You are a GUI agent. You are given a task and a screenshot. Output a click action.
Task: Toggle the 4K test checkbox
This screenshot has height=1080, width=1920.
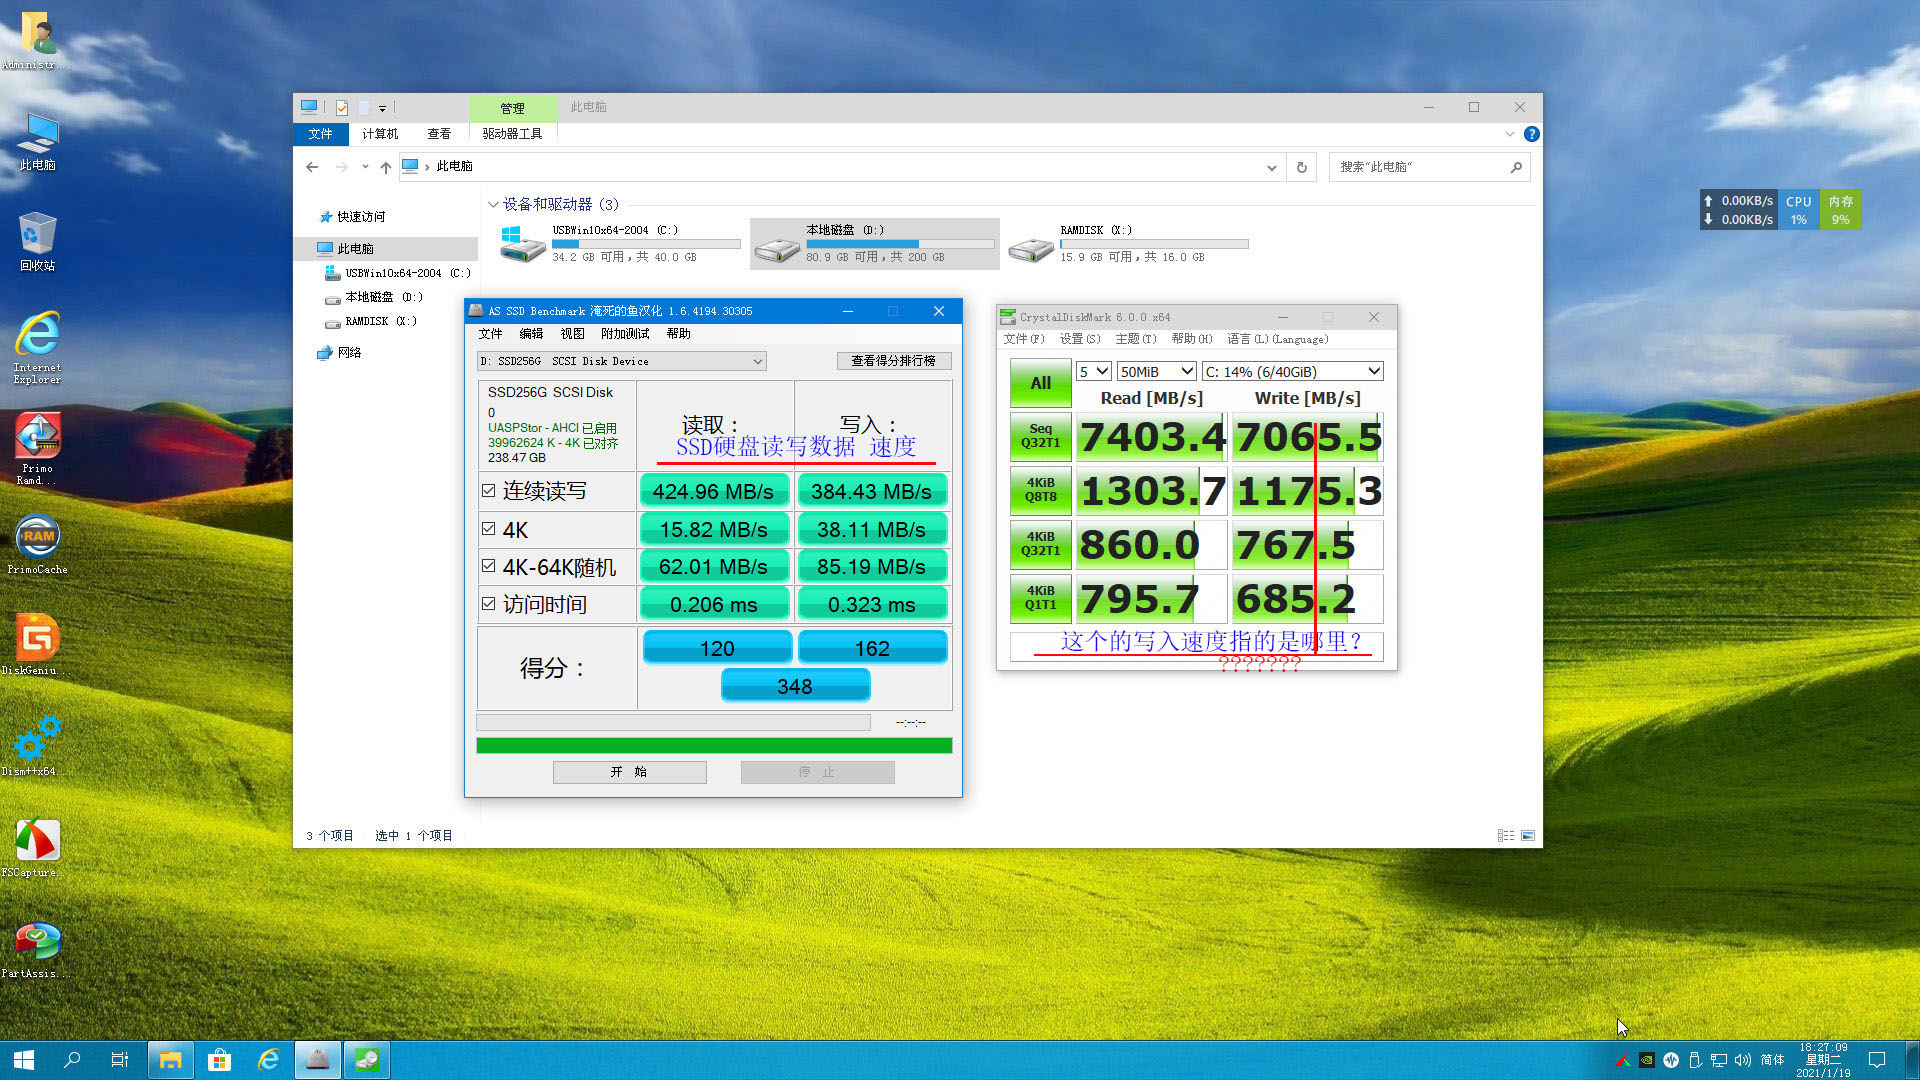[488, 529]
